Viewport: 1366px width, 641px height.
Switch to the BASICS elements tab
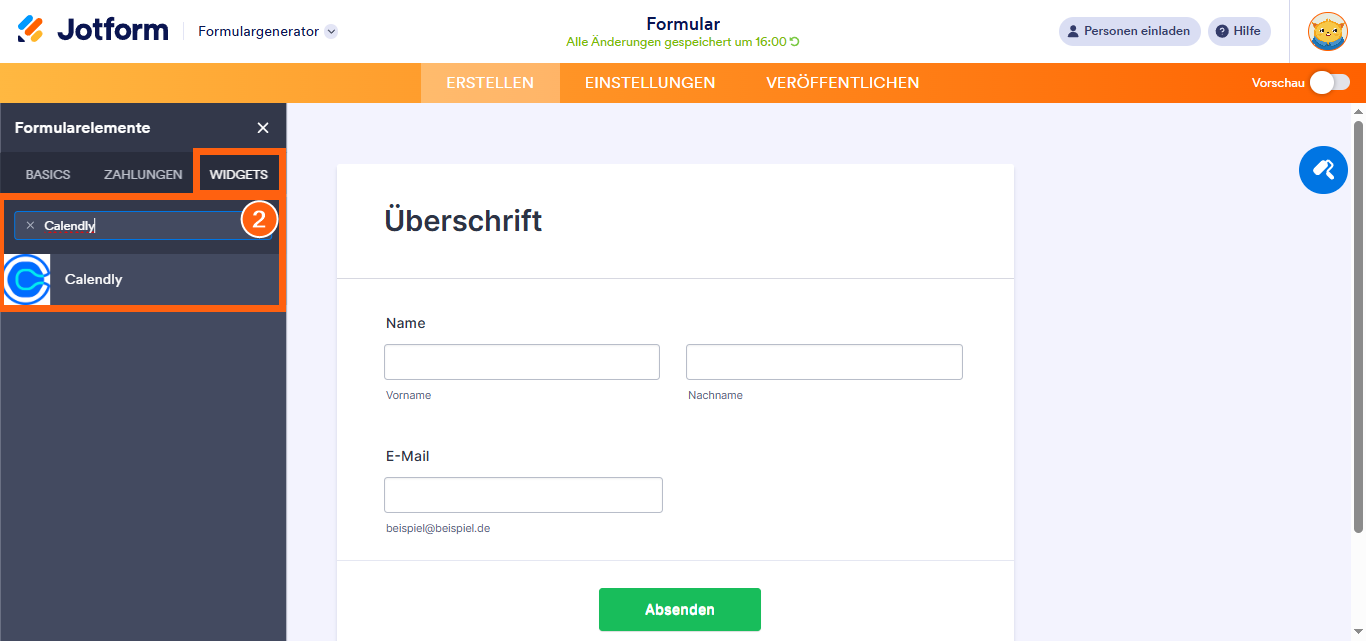(46, 173)
